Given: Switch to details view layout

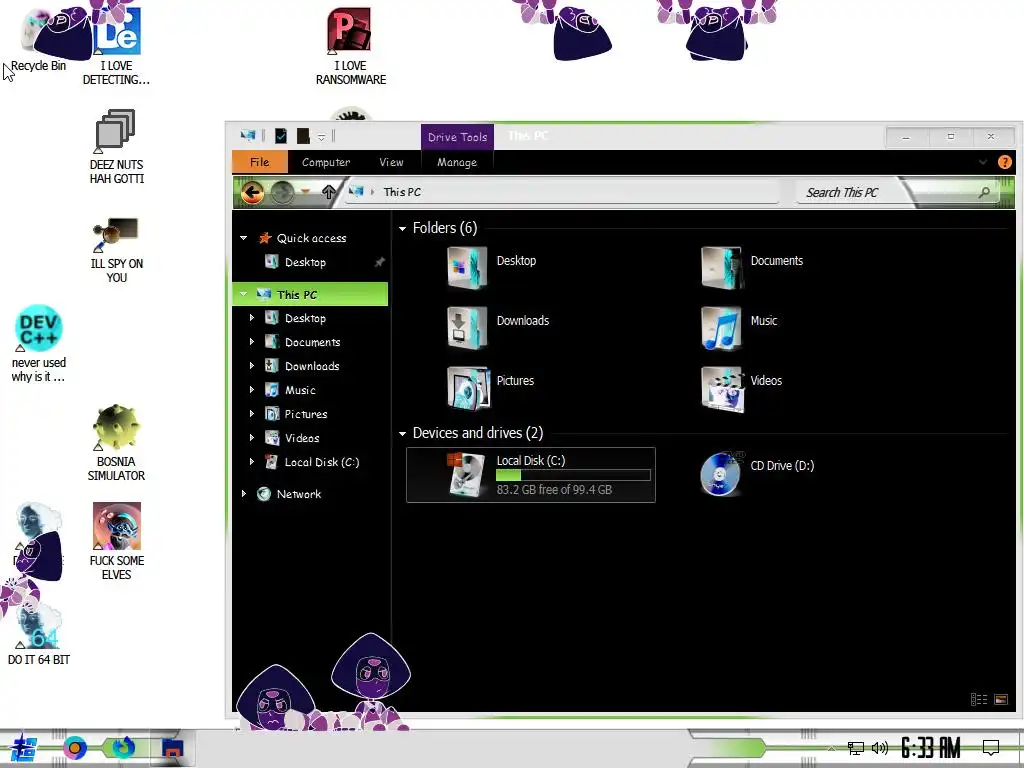Looking at the screenshot, I should (x=978, y=699).
